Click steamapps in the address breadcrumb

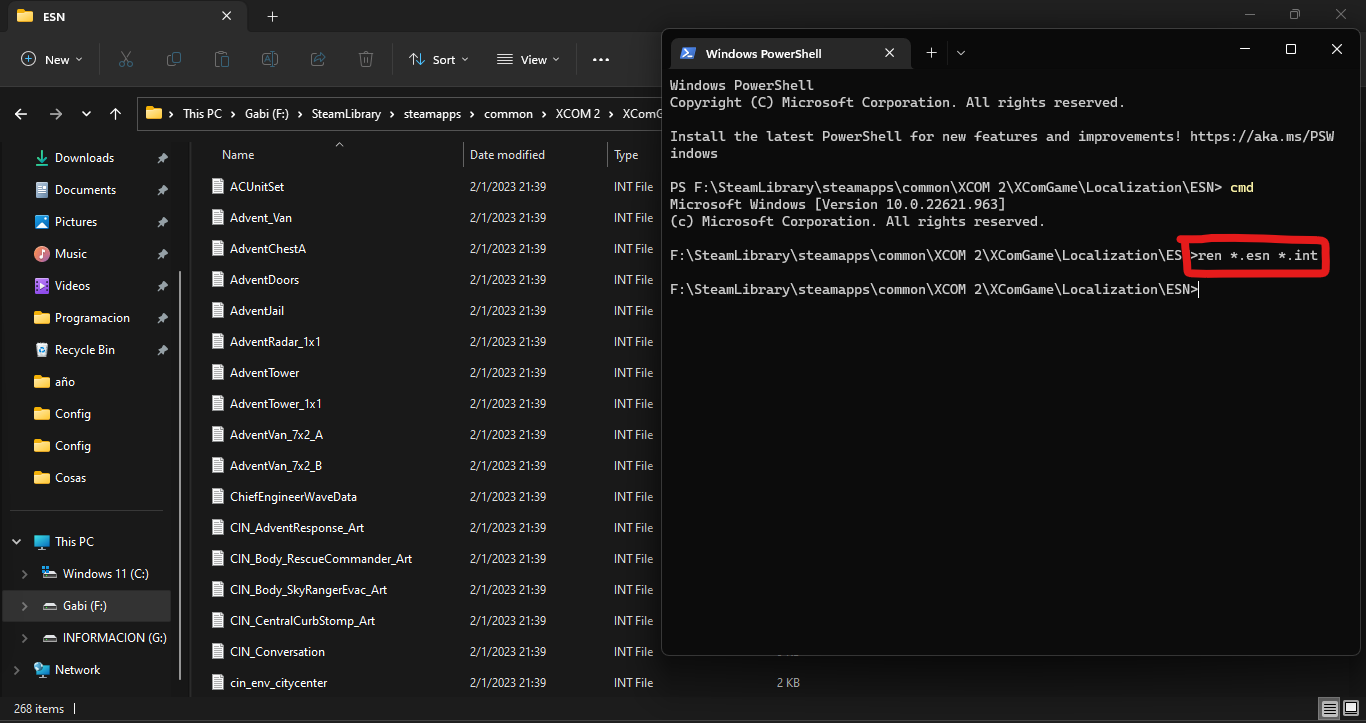[x=432, y=114]
